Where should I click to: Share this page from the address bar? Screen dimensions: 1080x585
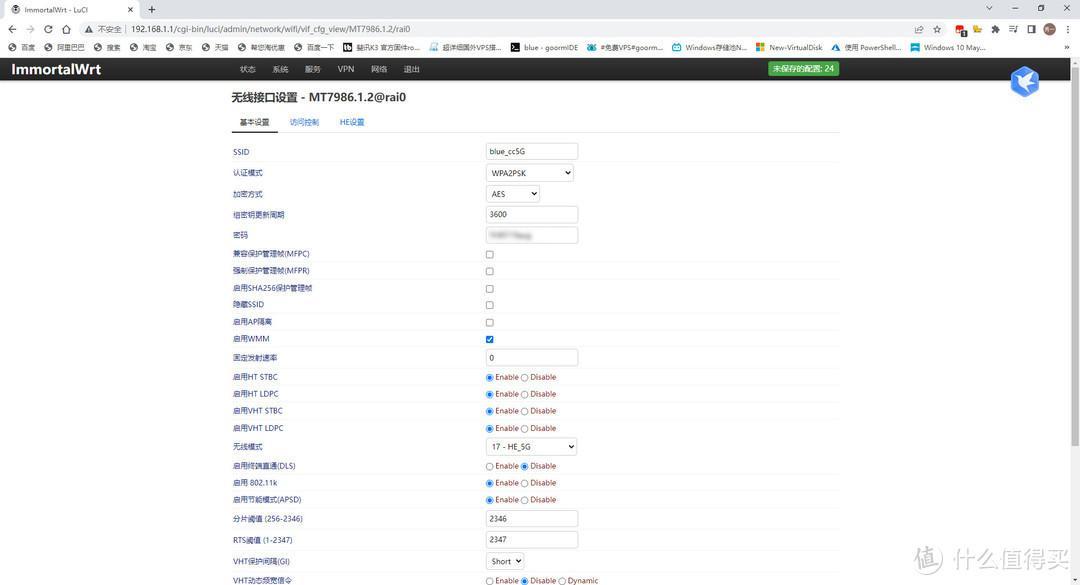coord(919,29)
